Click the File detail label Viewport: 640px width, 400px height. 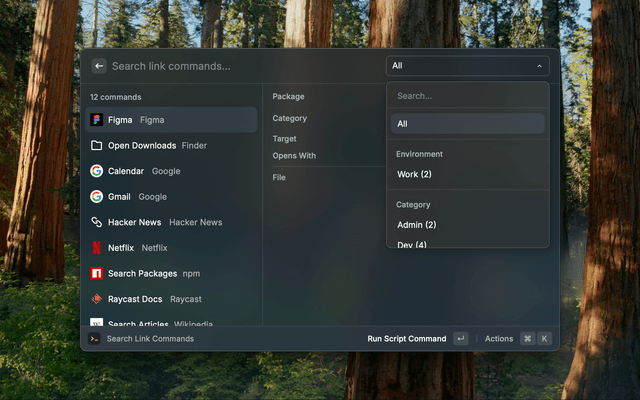click(x=279, y=178)
